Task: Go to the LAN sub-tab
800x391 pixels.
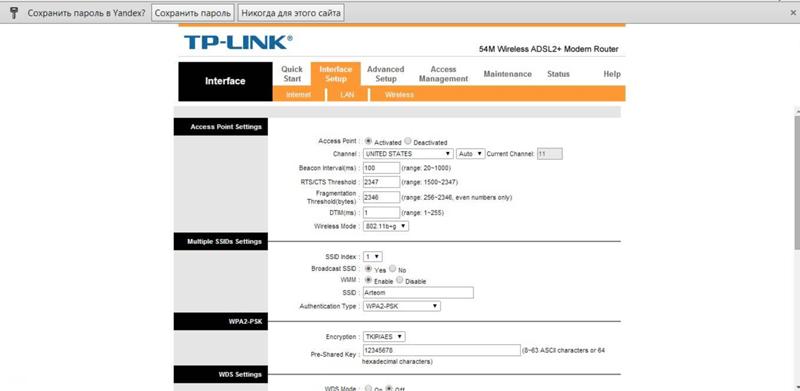Action: [347, 95]
